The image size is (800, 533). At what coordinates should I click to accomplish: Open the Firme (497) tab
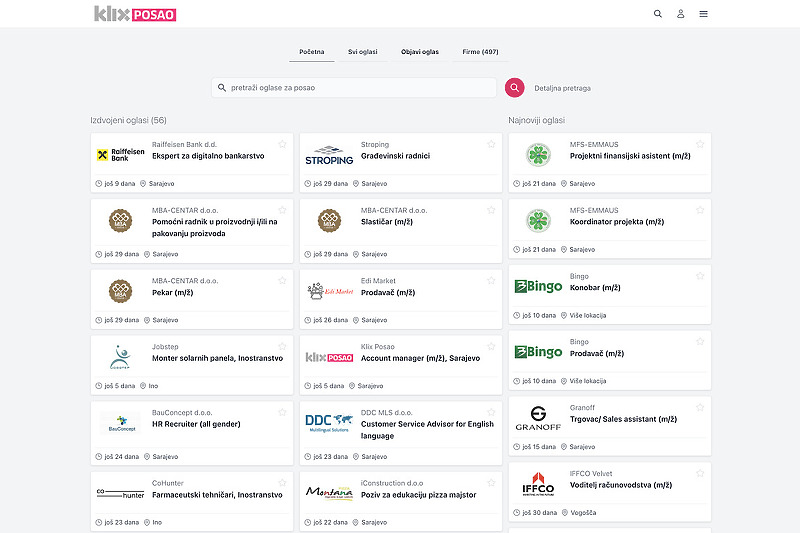click(x=480, y=52)
